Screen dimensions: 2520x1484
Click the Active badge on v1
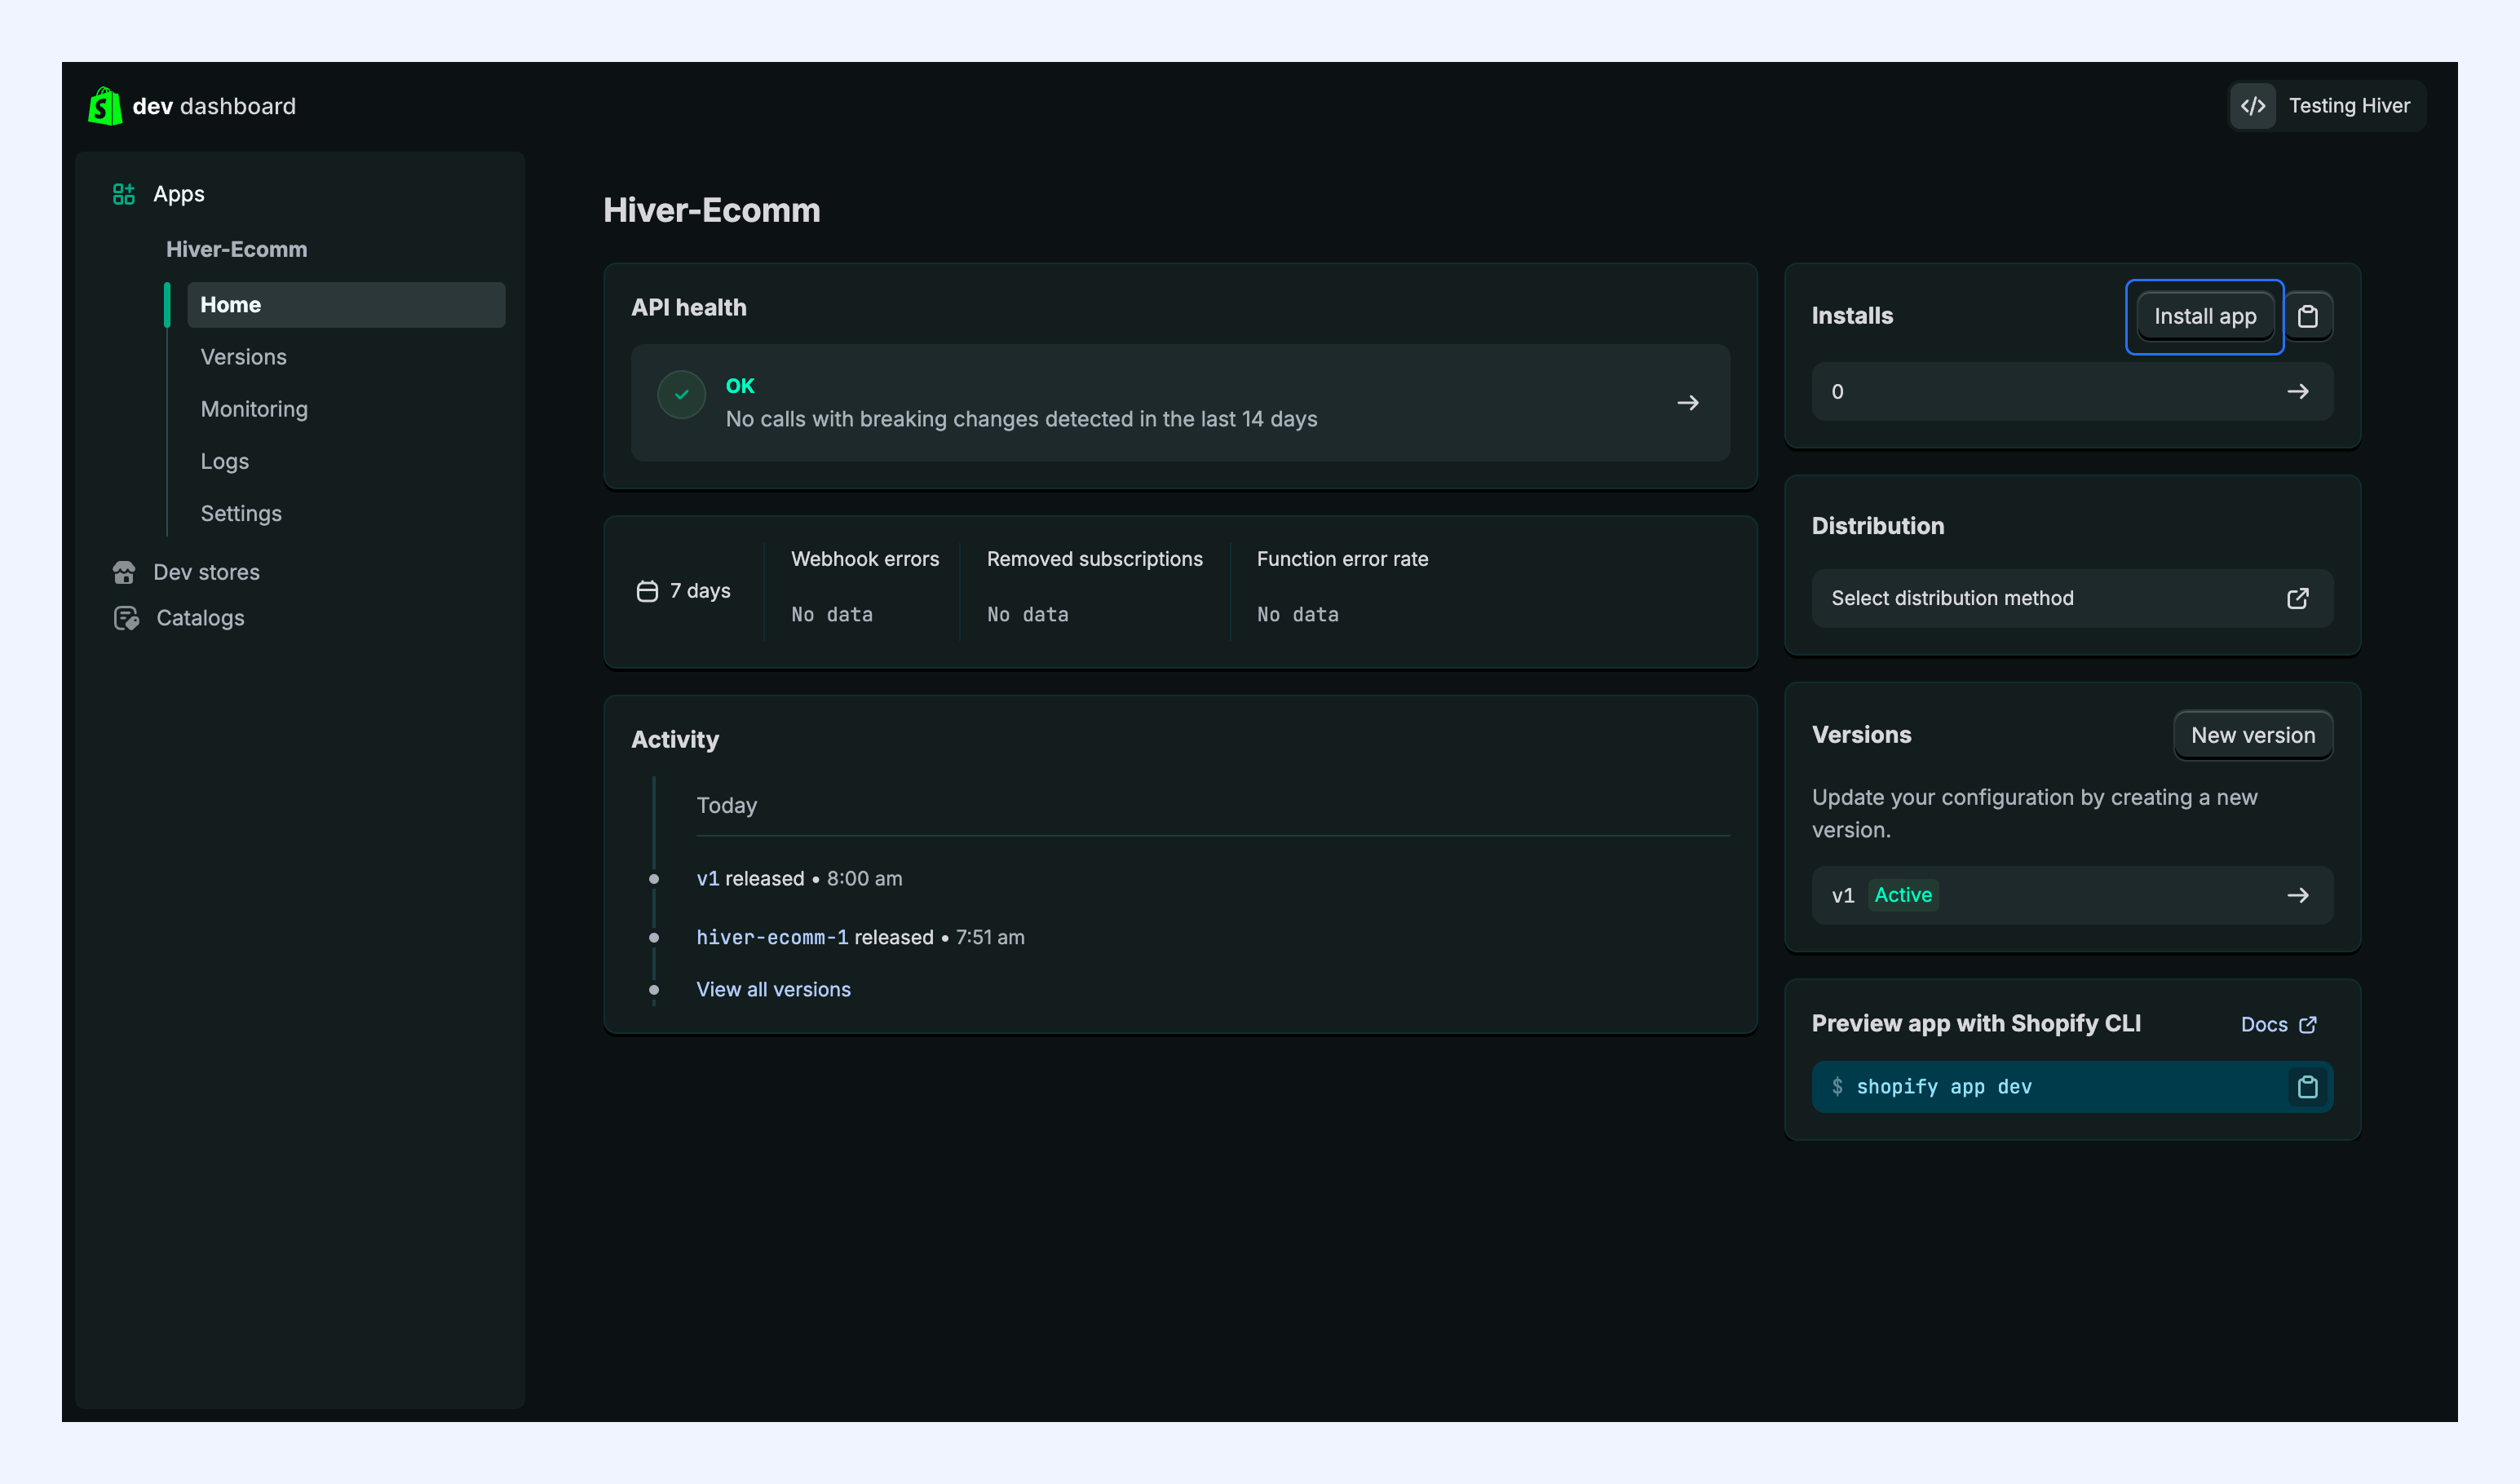1903,895
